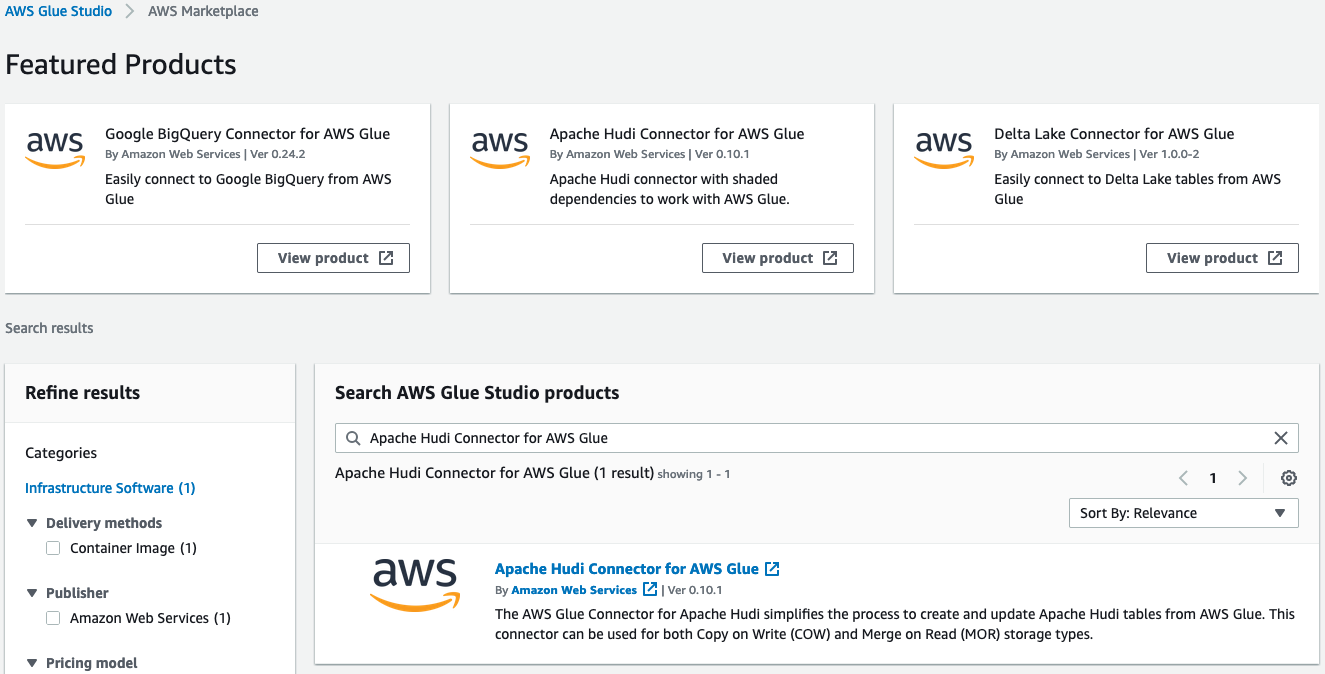
Task: Collapse the Delivery methods section
Action: click(x=32, y=523)
